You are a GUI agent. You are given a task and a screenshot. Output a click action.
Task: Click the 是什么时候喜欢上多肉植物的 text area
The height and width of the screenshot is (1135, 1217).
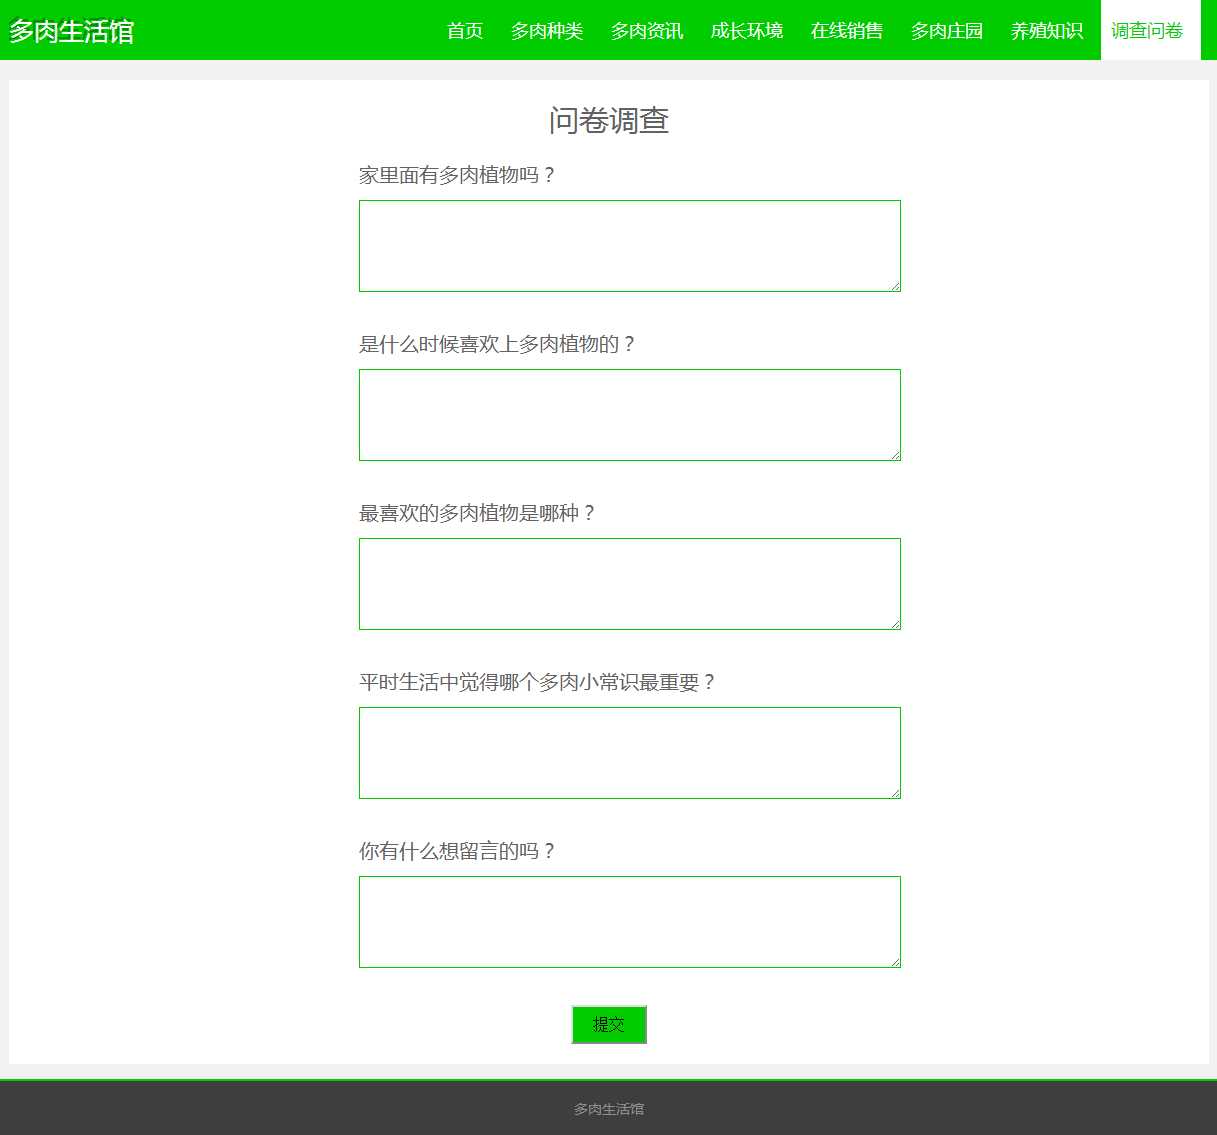pos(629,415)
